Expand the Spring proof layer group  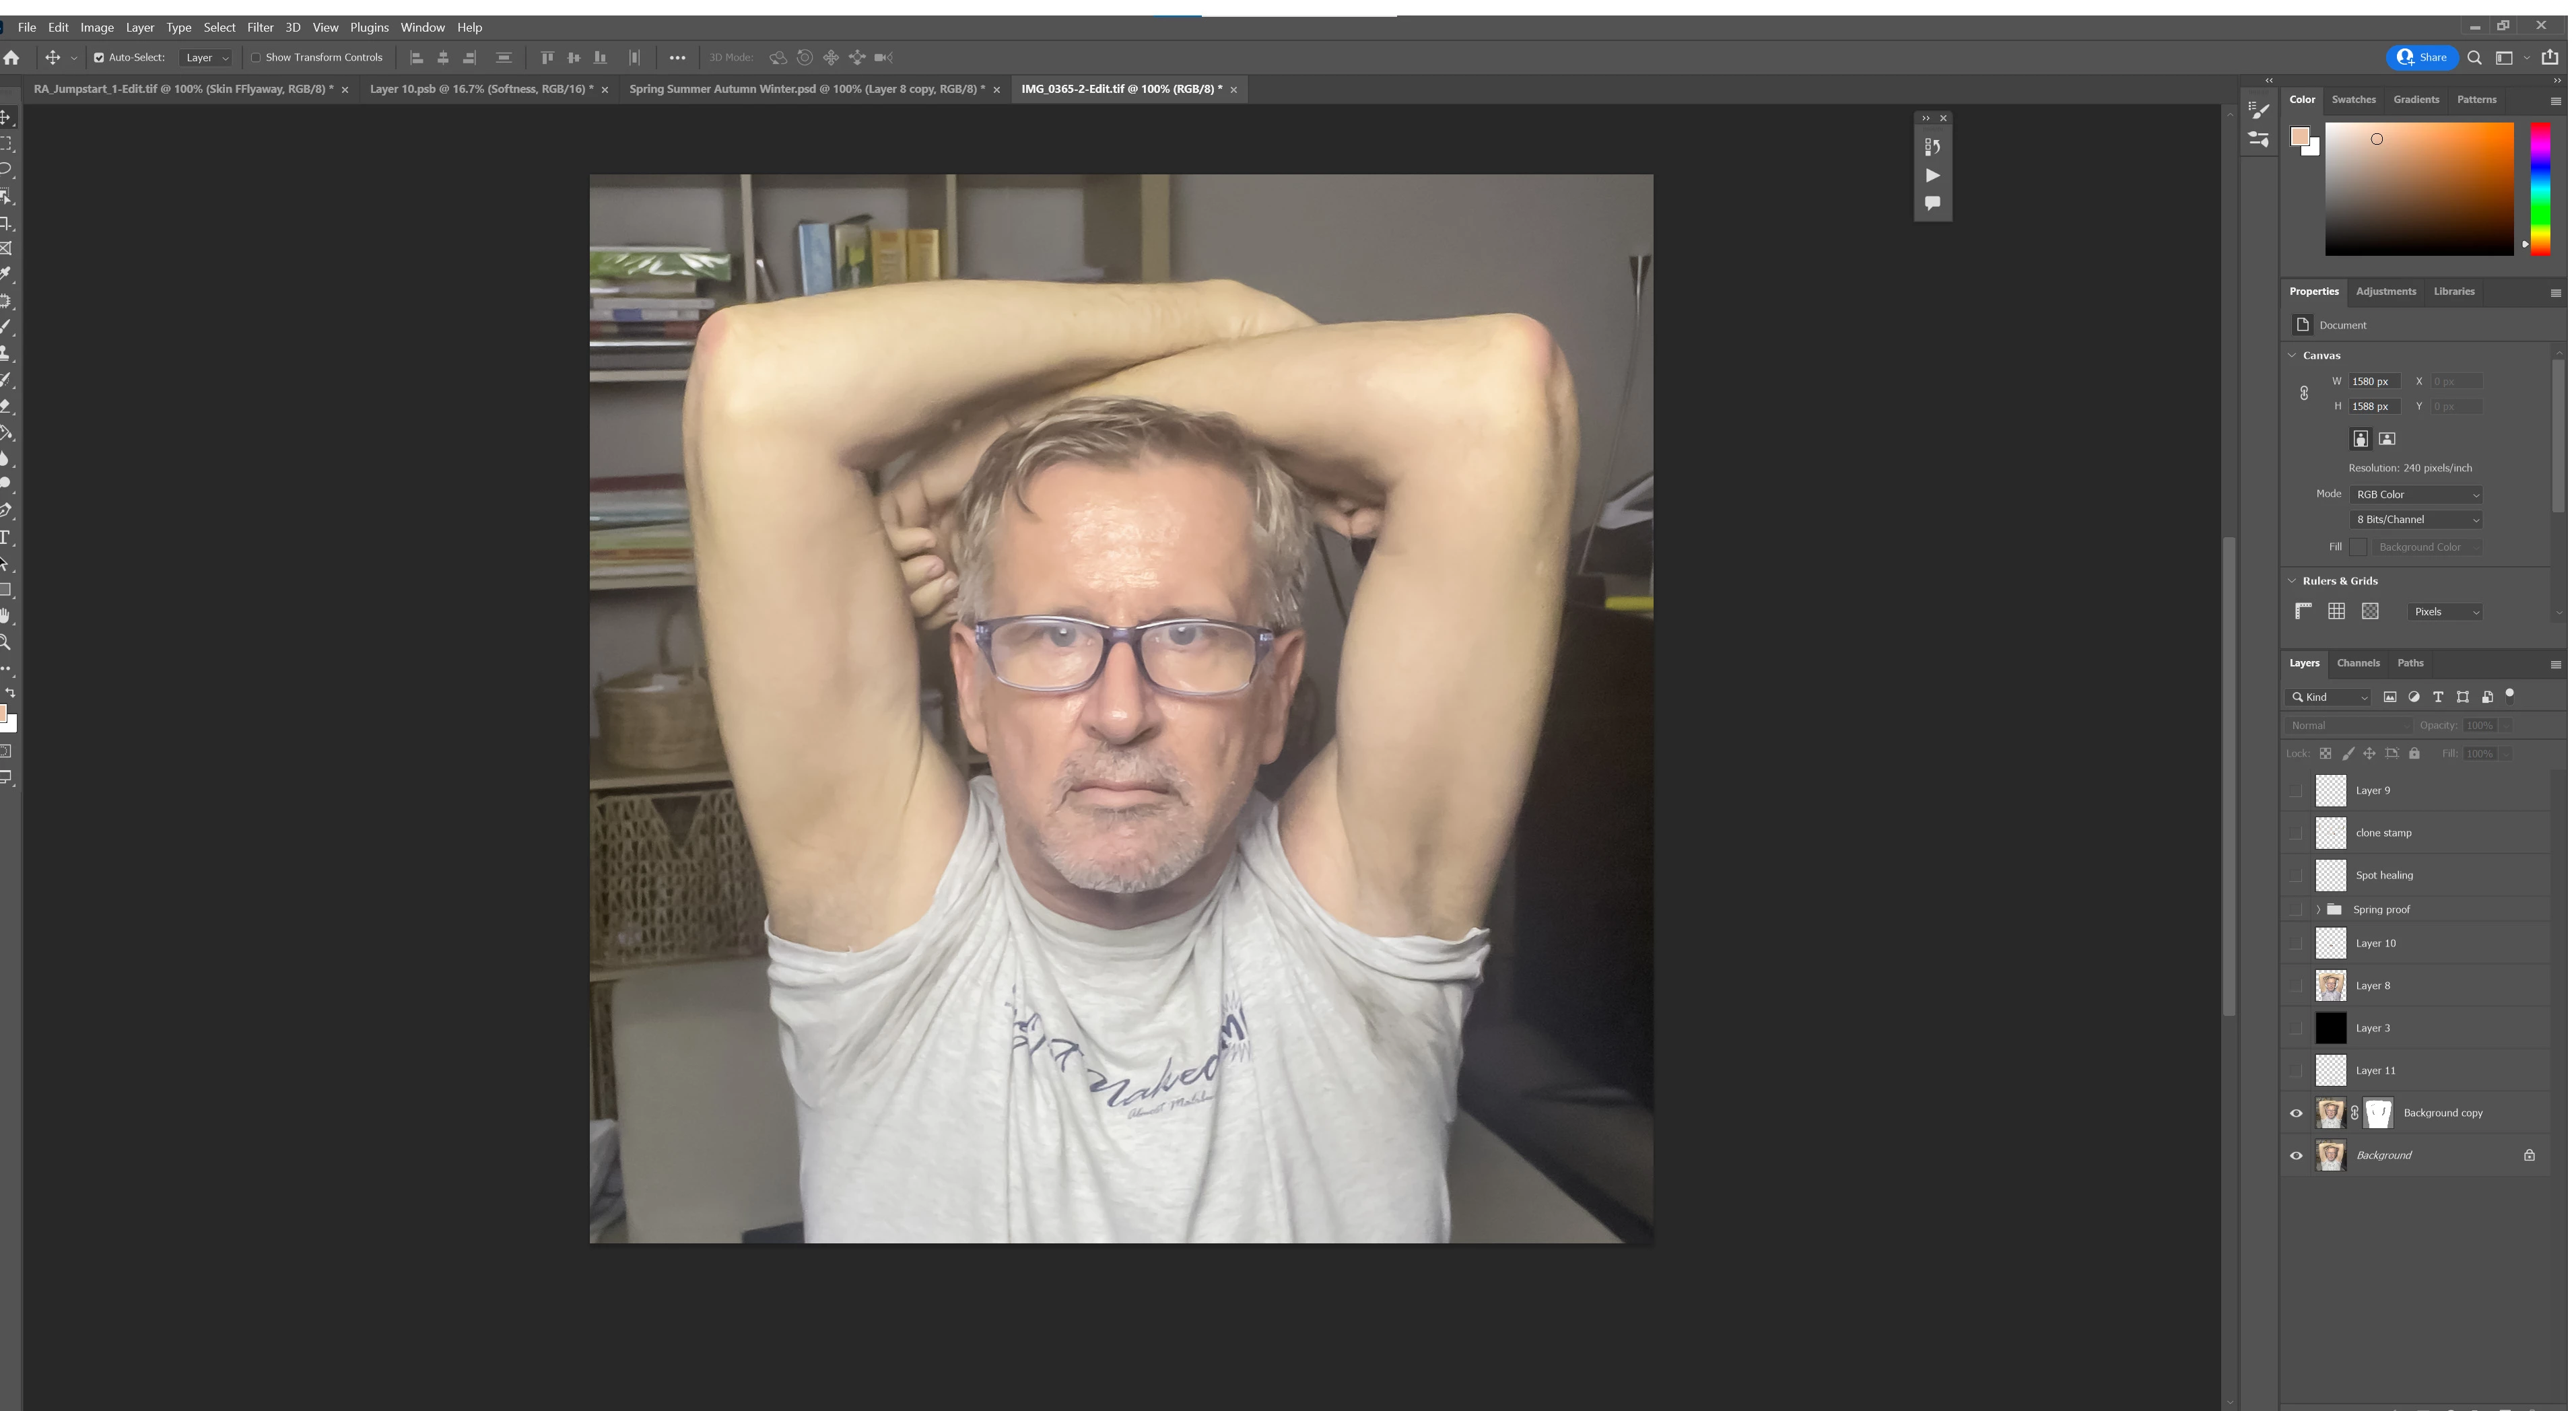coord(2318,909)
